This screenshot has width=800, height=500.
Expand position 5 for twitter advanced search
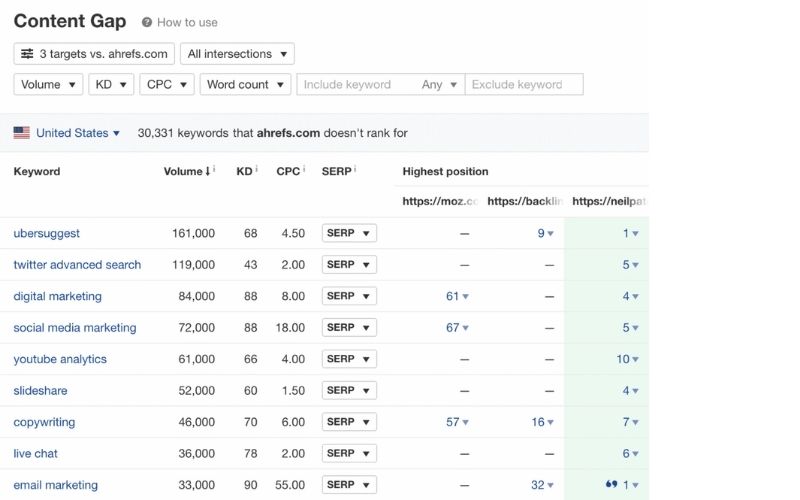[x=631, y=265]
